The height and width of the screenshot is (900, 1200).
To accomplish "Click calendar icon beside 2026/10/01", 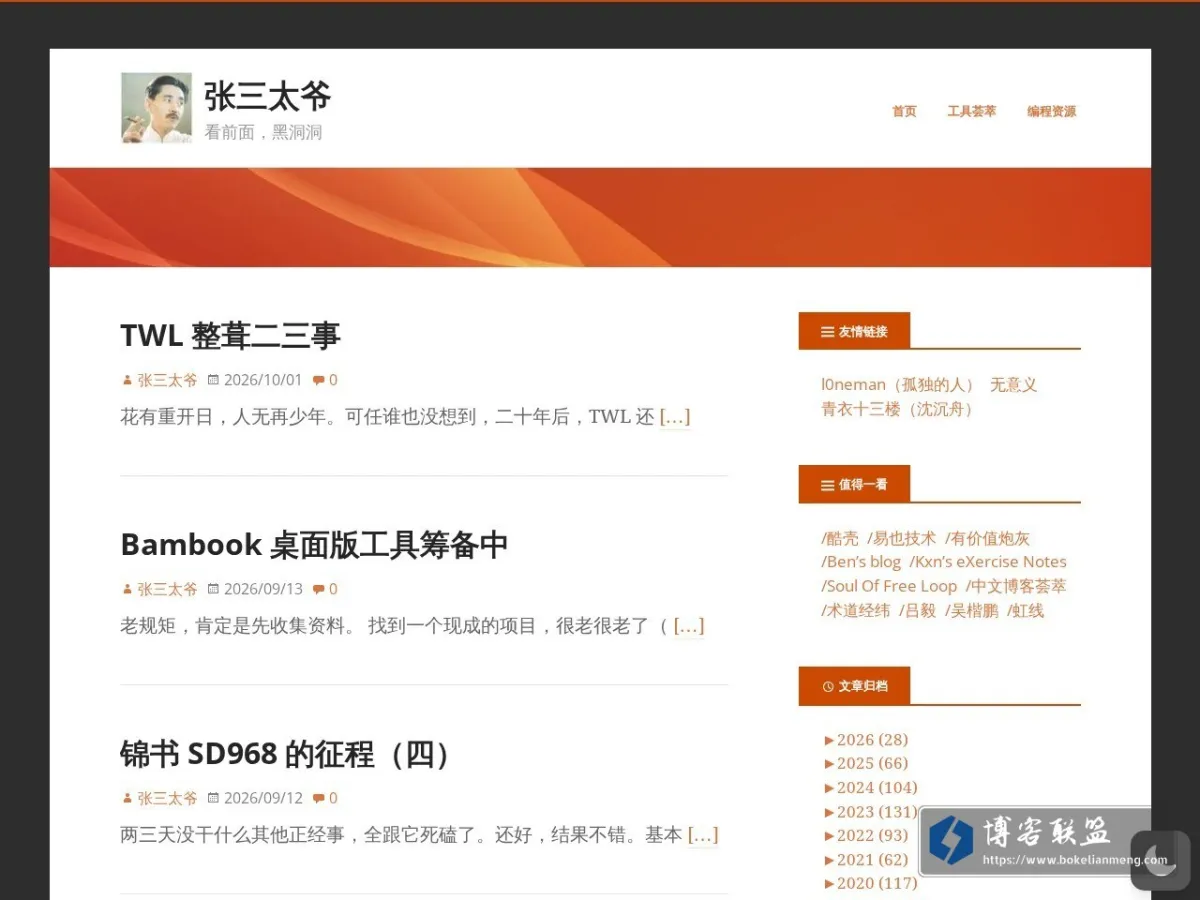I will pyautogui.click(x=213, y=380).
